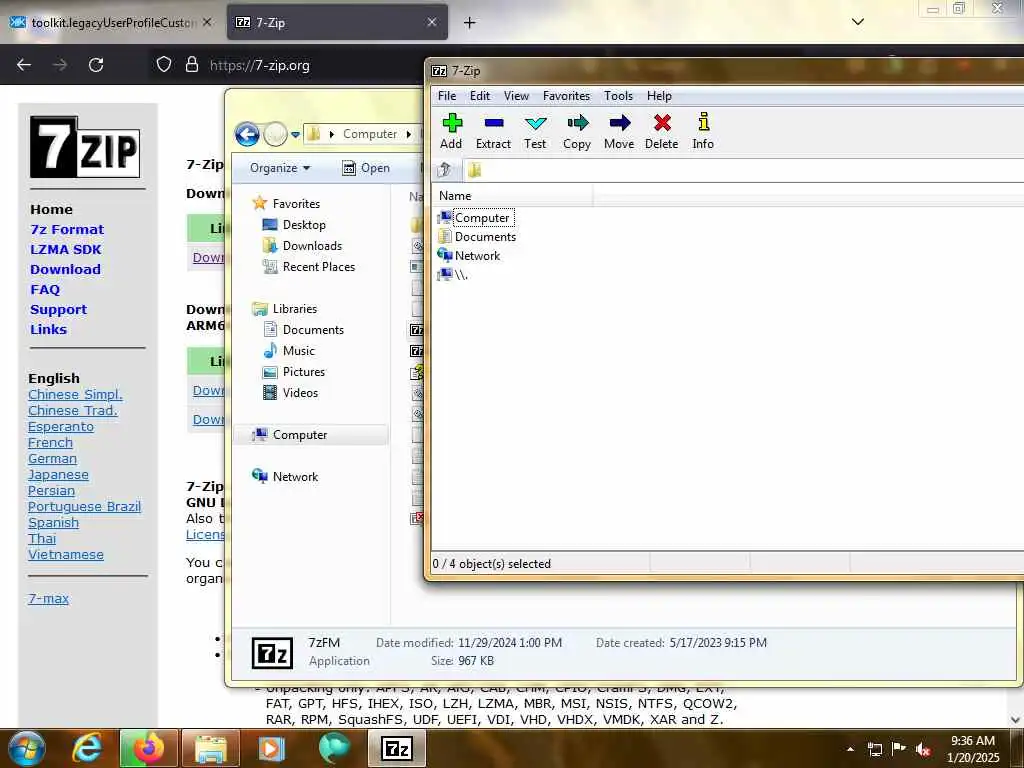Viewport: 1024px width, 768px height.
Task: Switch site language to Esperanto
Action: pyautogui.click(x=61, y=426)
